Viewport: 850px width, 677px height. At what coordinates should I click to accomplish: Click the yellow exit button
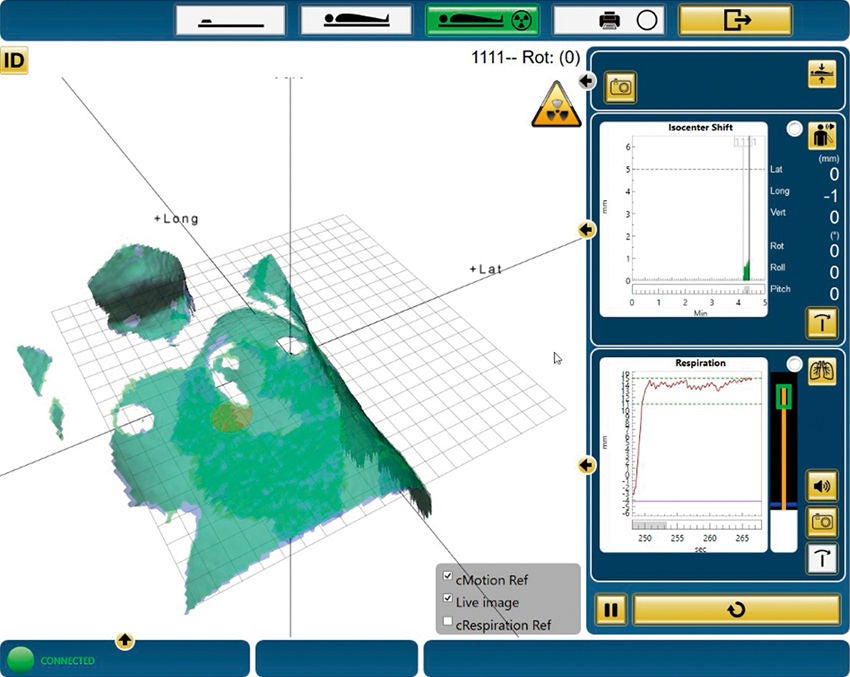(x=736, y=21)
